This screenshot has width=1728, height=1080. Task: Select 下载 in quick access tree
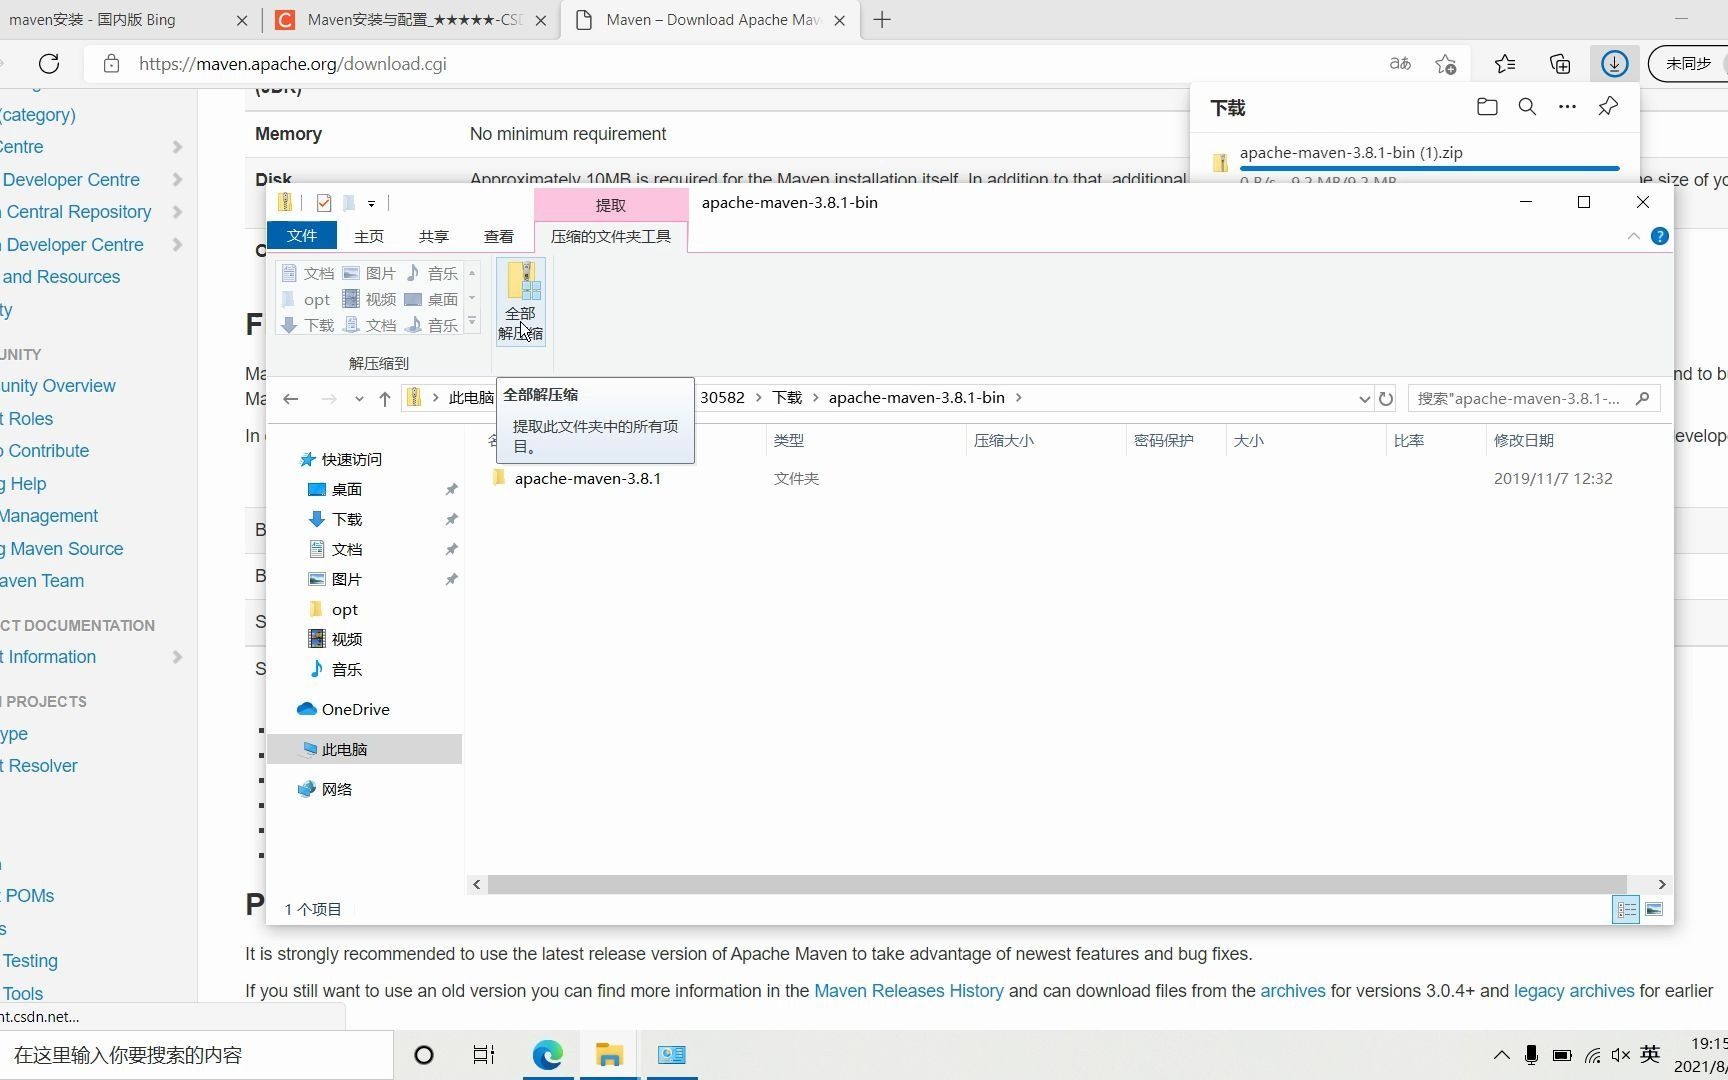(346, 520)
